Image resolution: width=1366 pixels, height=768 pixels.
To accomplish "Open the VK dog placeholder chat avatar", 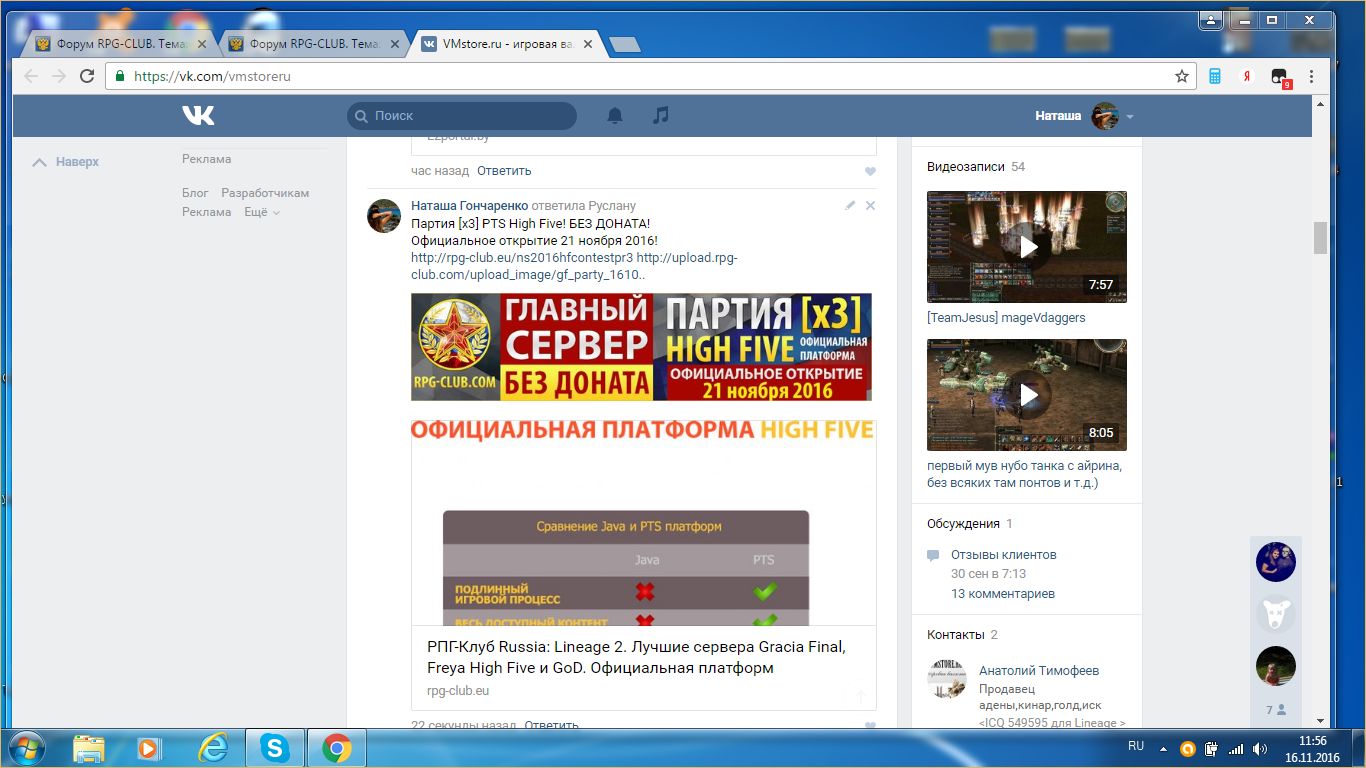I will tap(1276, 614).
